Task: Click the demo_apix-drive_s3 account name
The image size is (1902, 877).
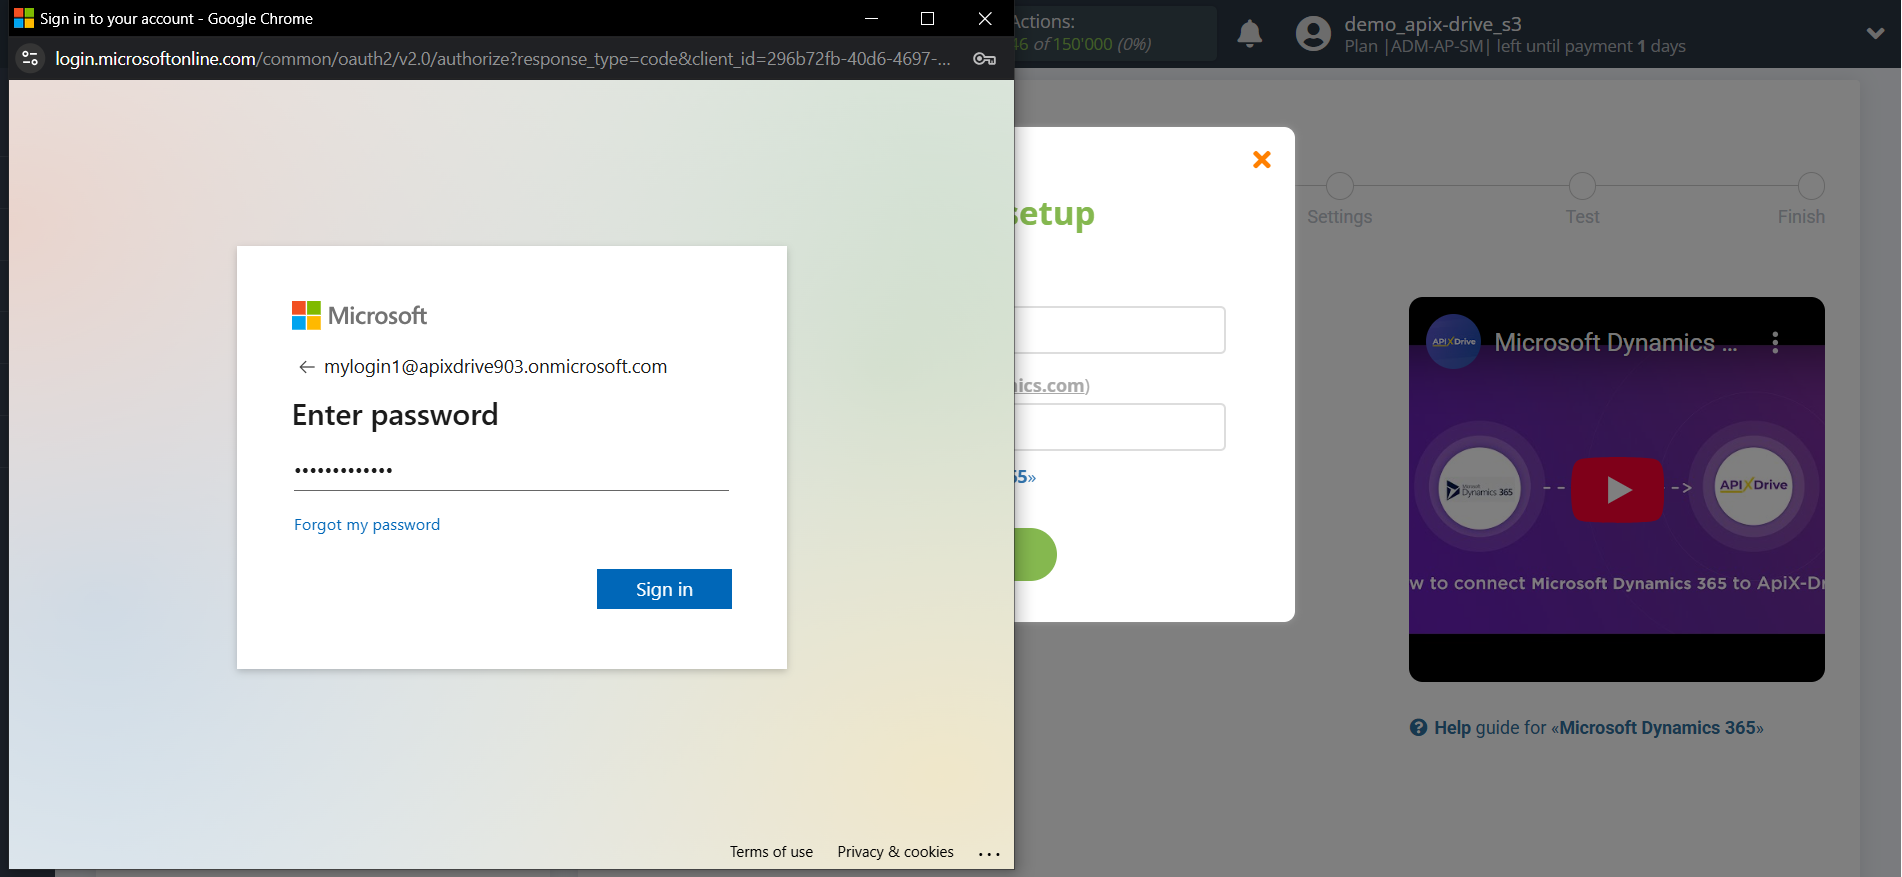Action: tap(1432, 24)
